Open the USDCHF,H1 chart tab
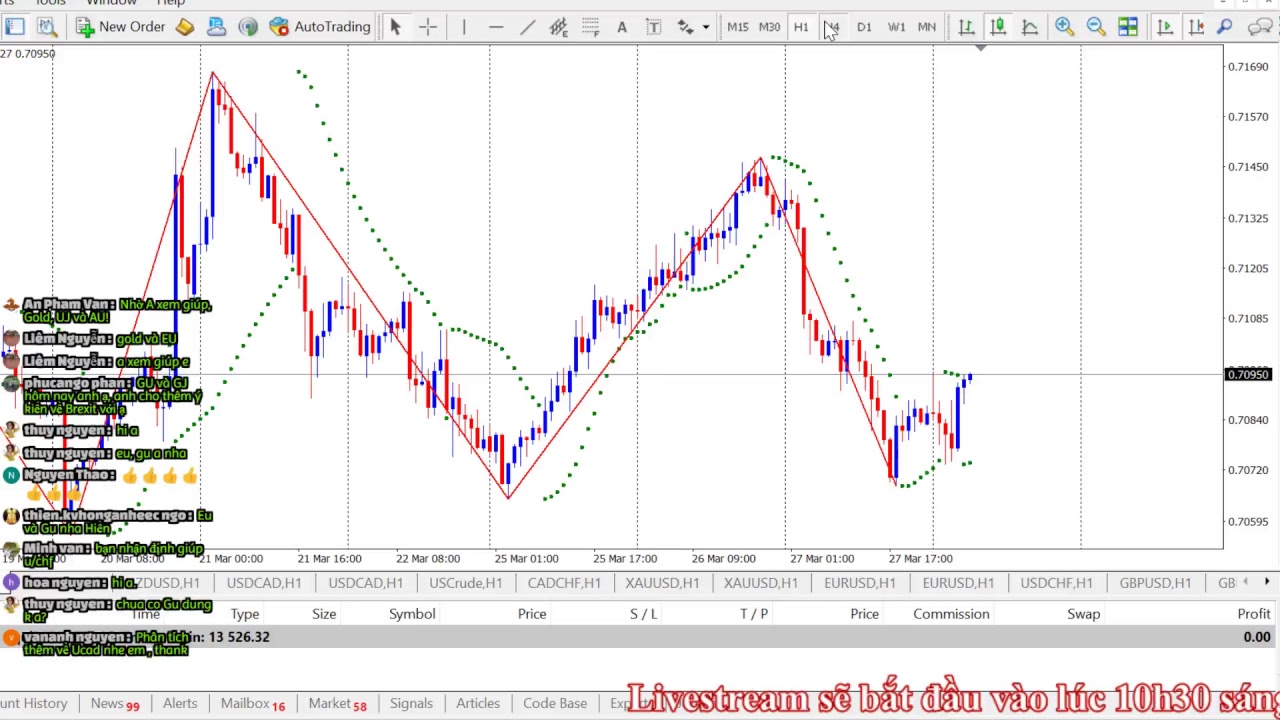 click(1056, 583)
